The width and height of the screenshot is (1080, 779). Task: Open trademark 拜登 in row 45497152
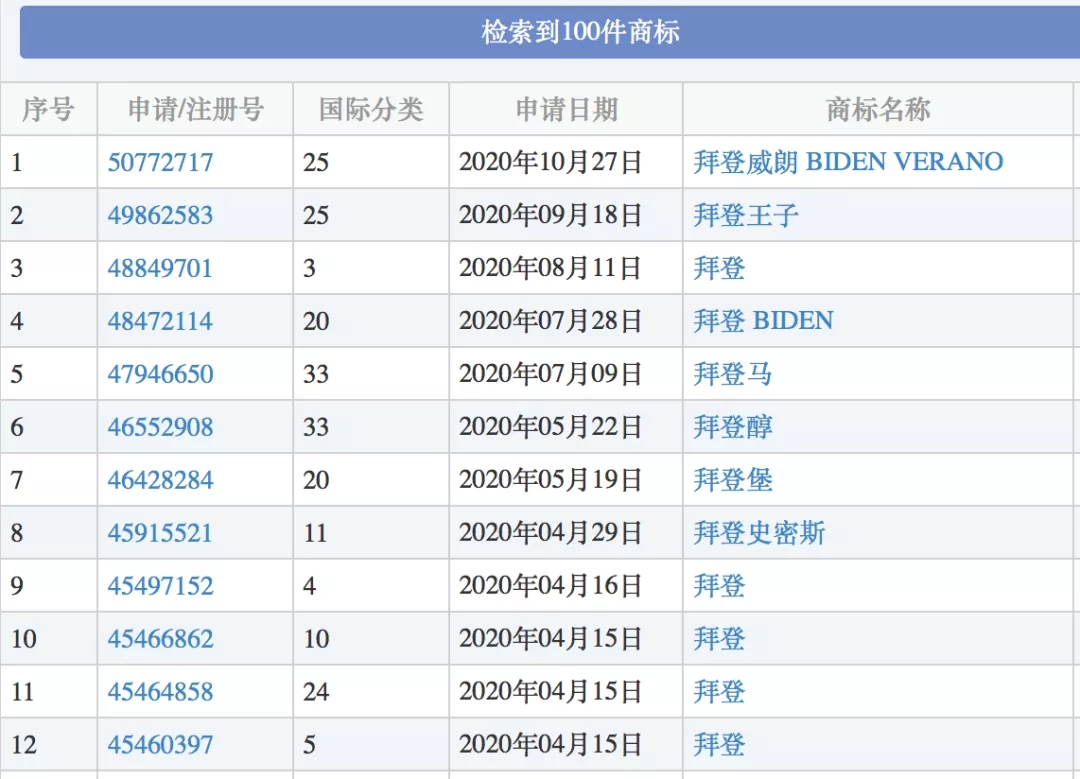coord(719,586)
